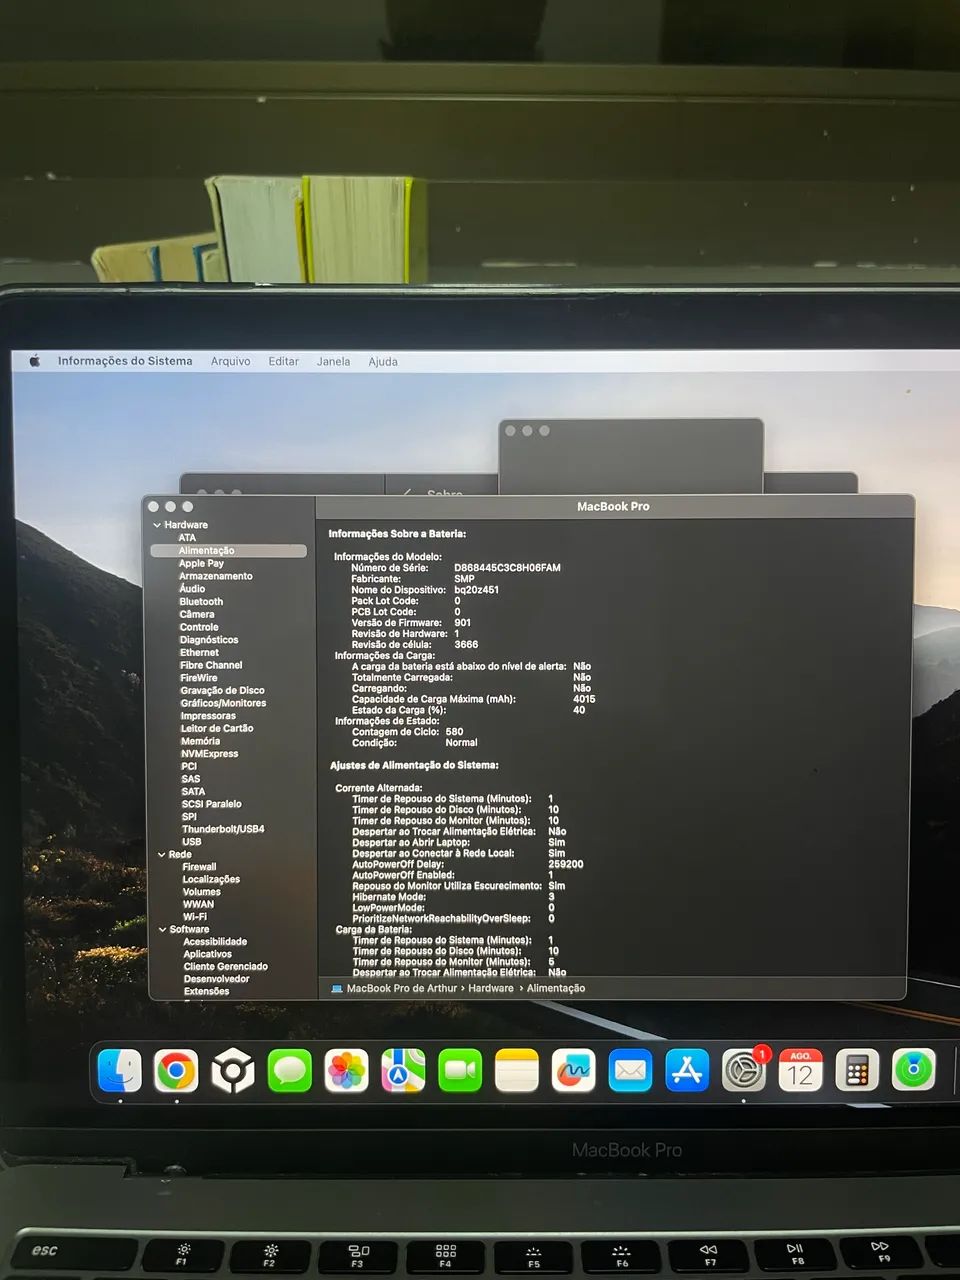
Task: Open System Settings with the red badge
Action: pos(744,1070)
